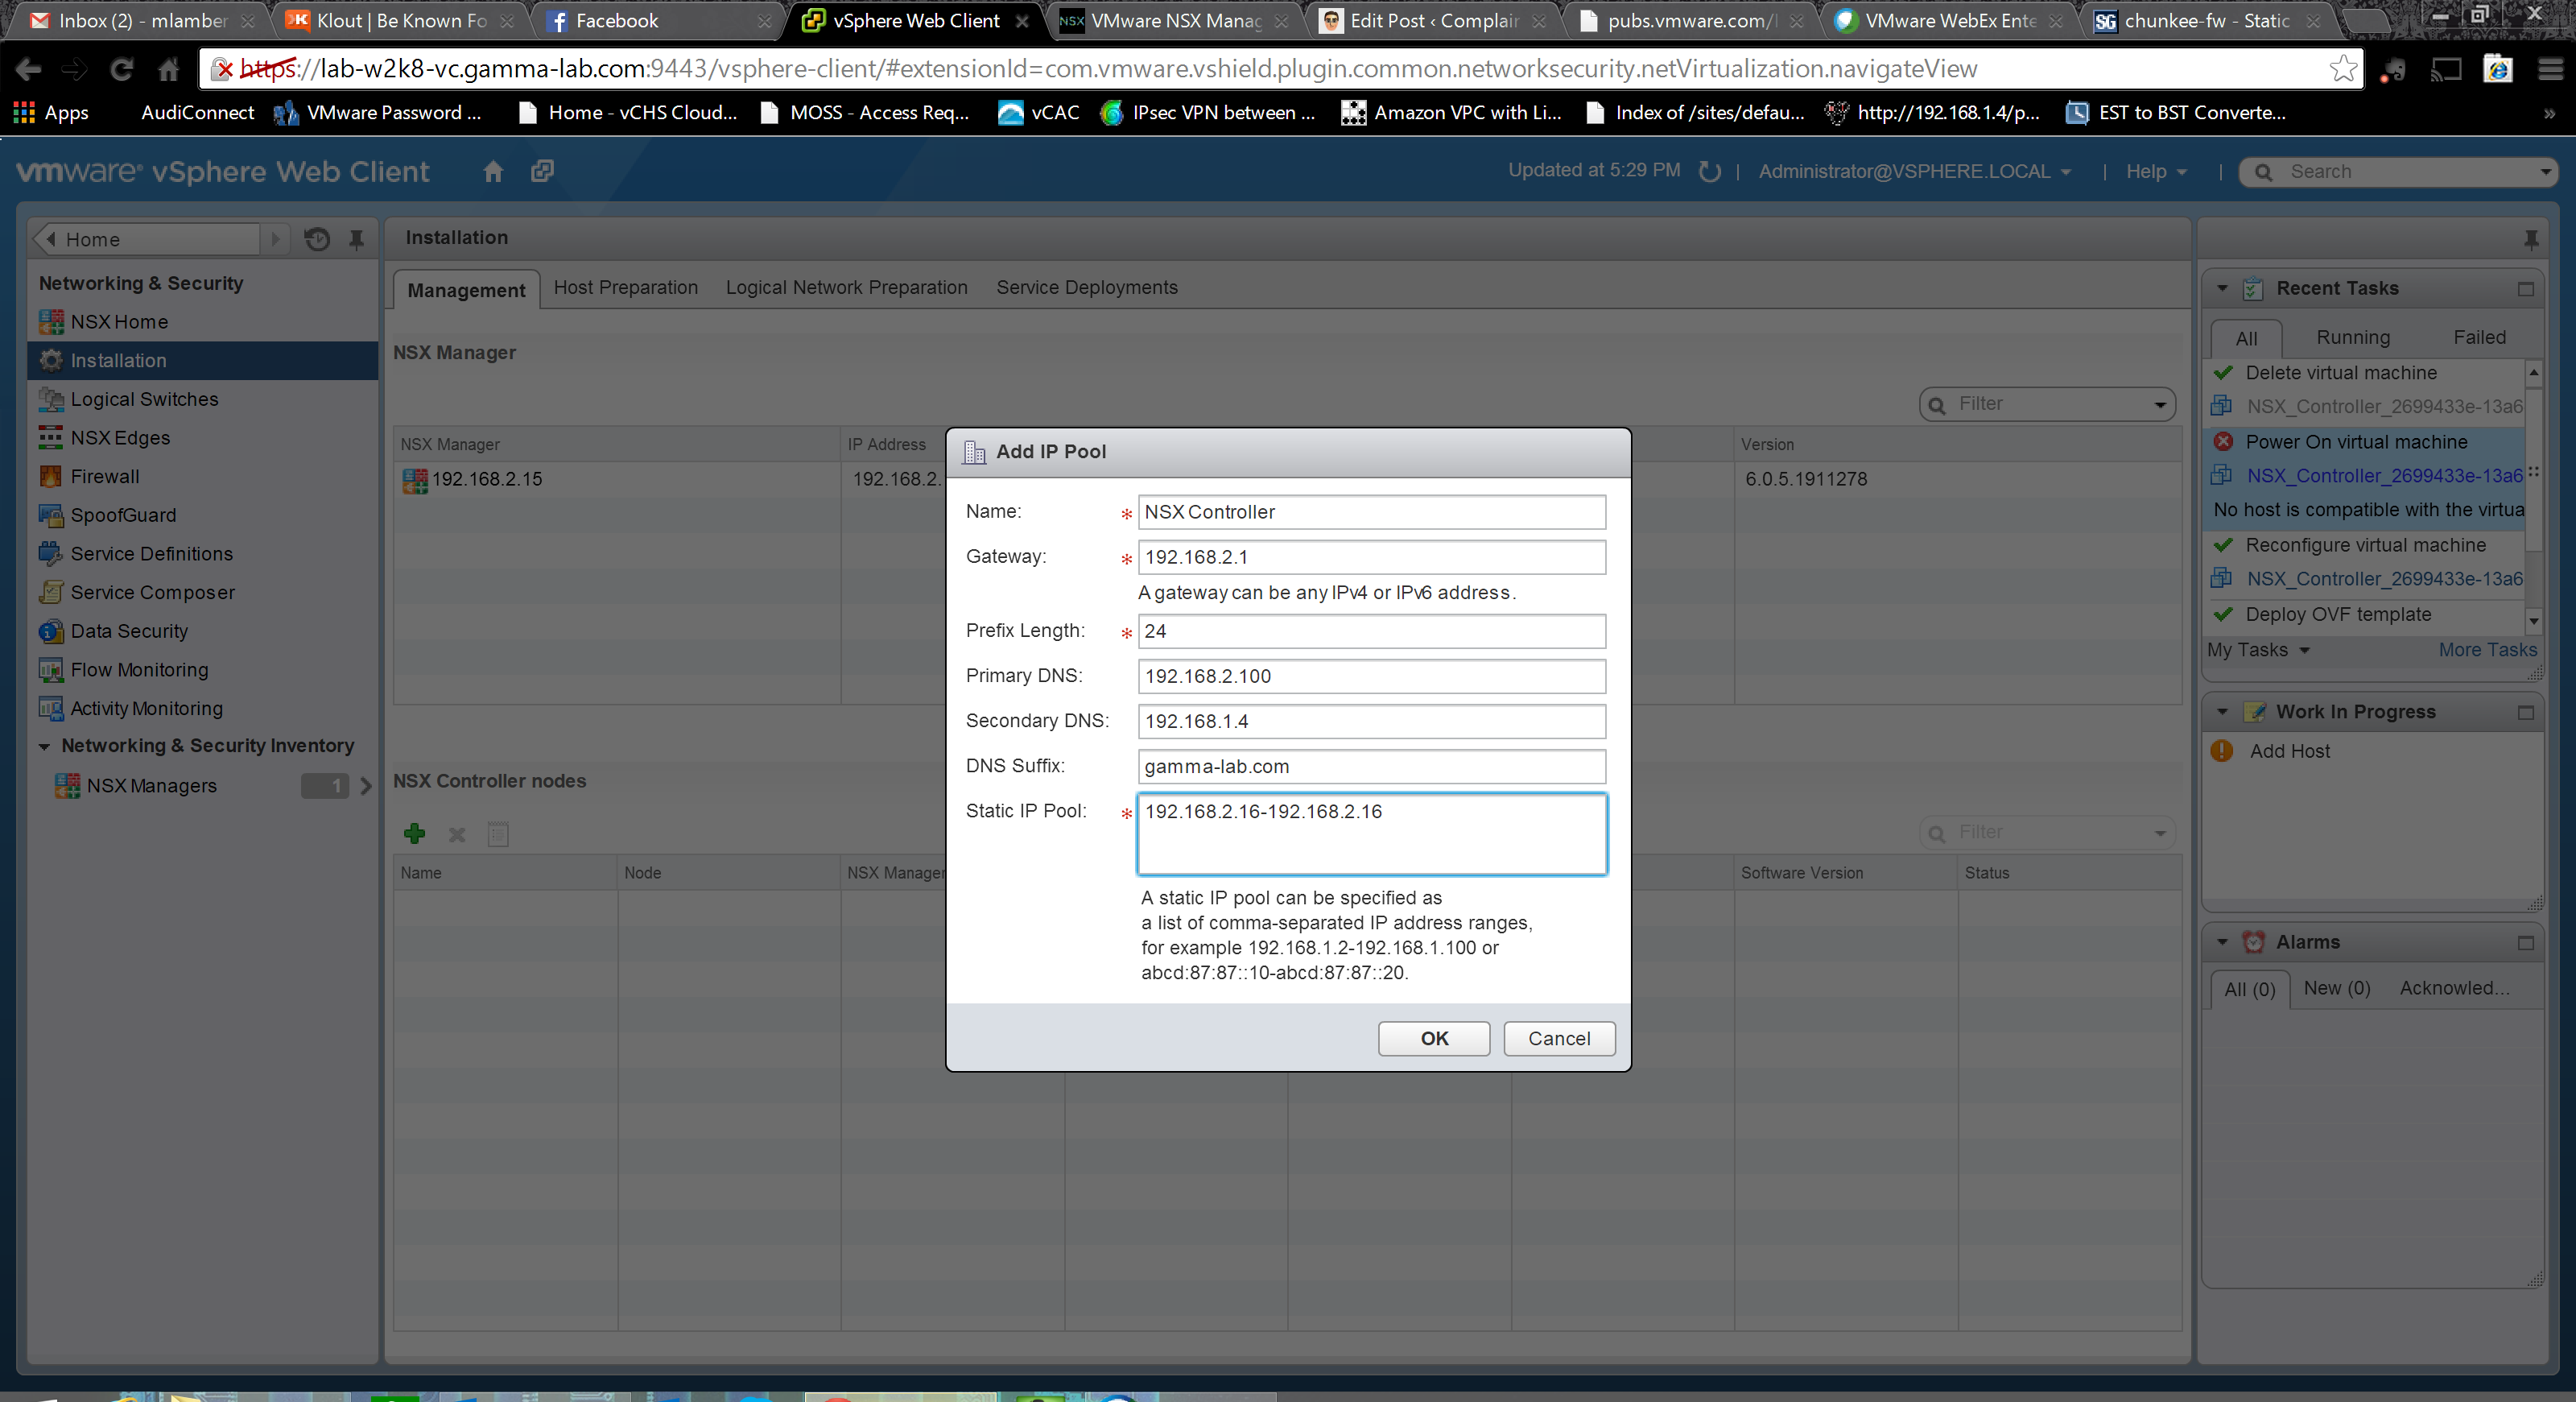Viewport: 2576px width, 1402px height.
Task: Click the refresh icon next to Updated time
Action: [1709, 171]
